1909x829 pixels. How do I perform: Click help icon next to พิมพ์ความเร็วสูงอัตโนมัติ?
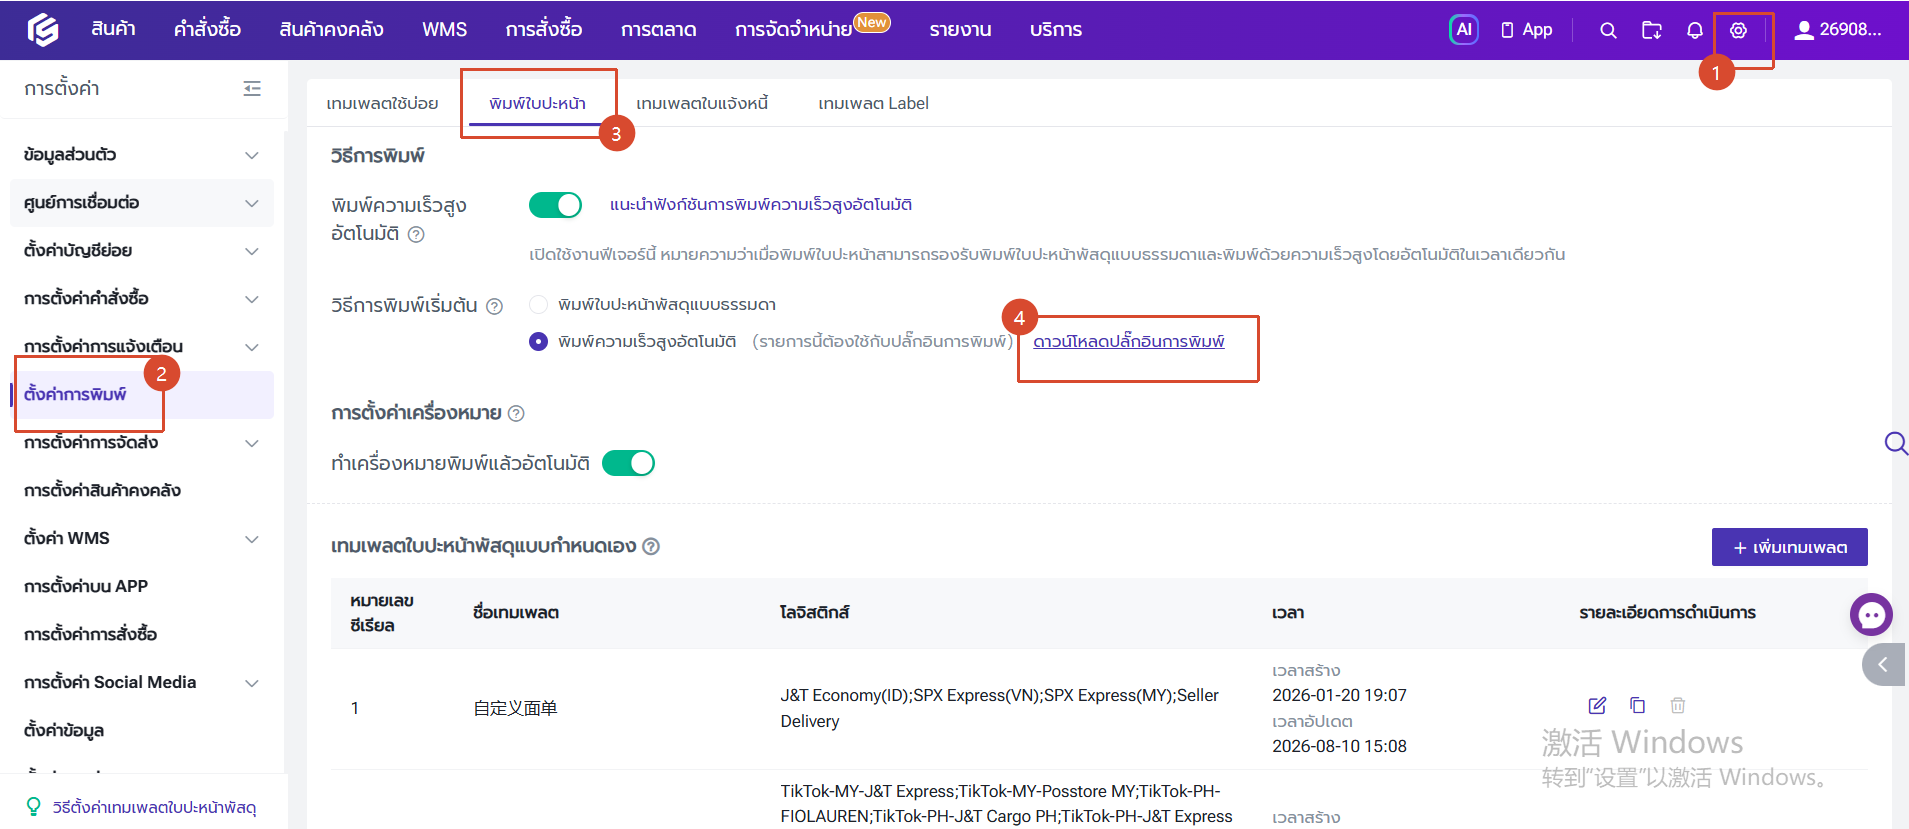[417, 234]
